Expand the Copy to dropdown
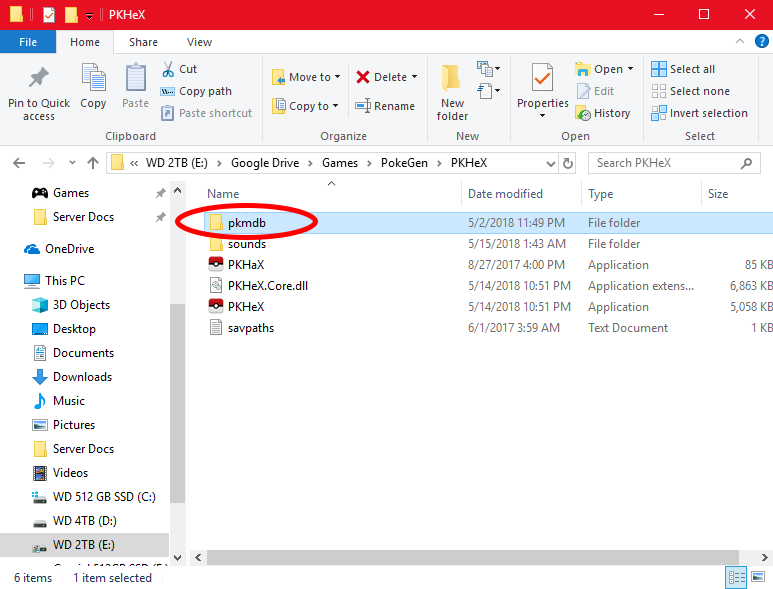 pos(335,106)
